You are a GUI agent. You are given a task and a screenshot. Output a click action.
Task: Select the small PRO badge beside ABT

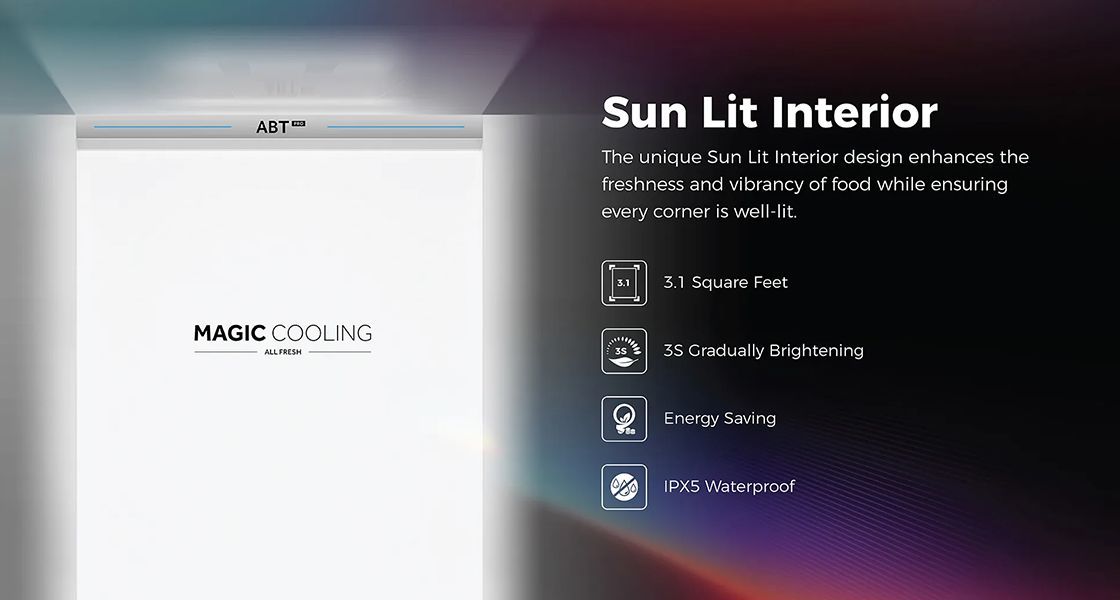click(x=297, y=123)
